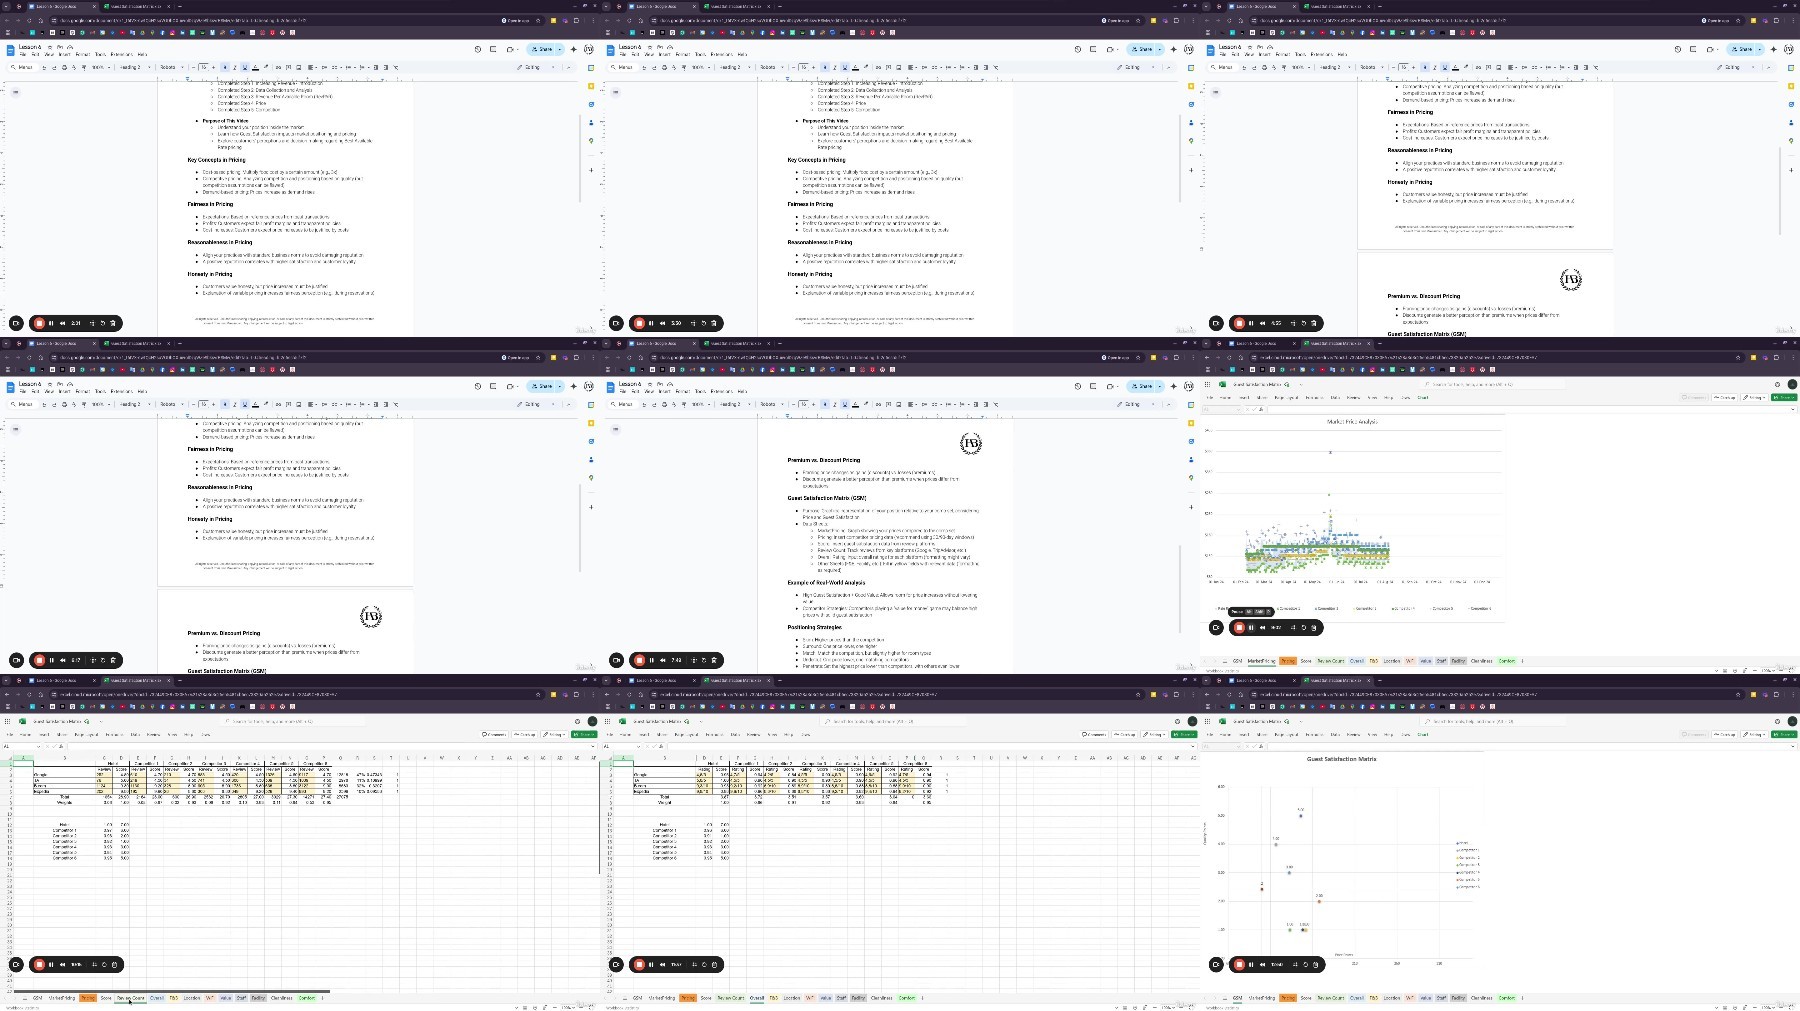Open file name dropdown chevron in GSM scatter chart window
The height and width of the screenshot is (1011, 1800).
[x=1301, y=721]
